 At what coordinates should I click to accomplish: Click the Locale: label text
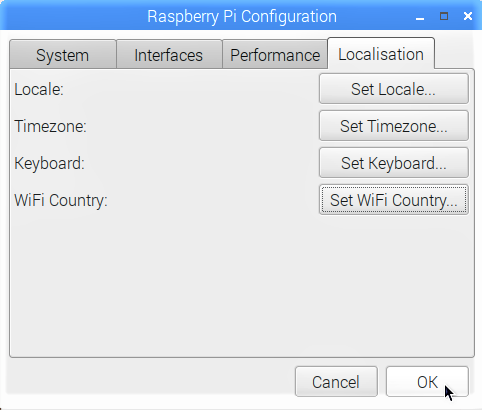(x=39, y=89)
